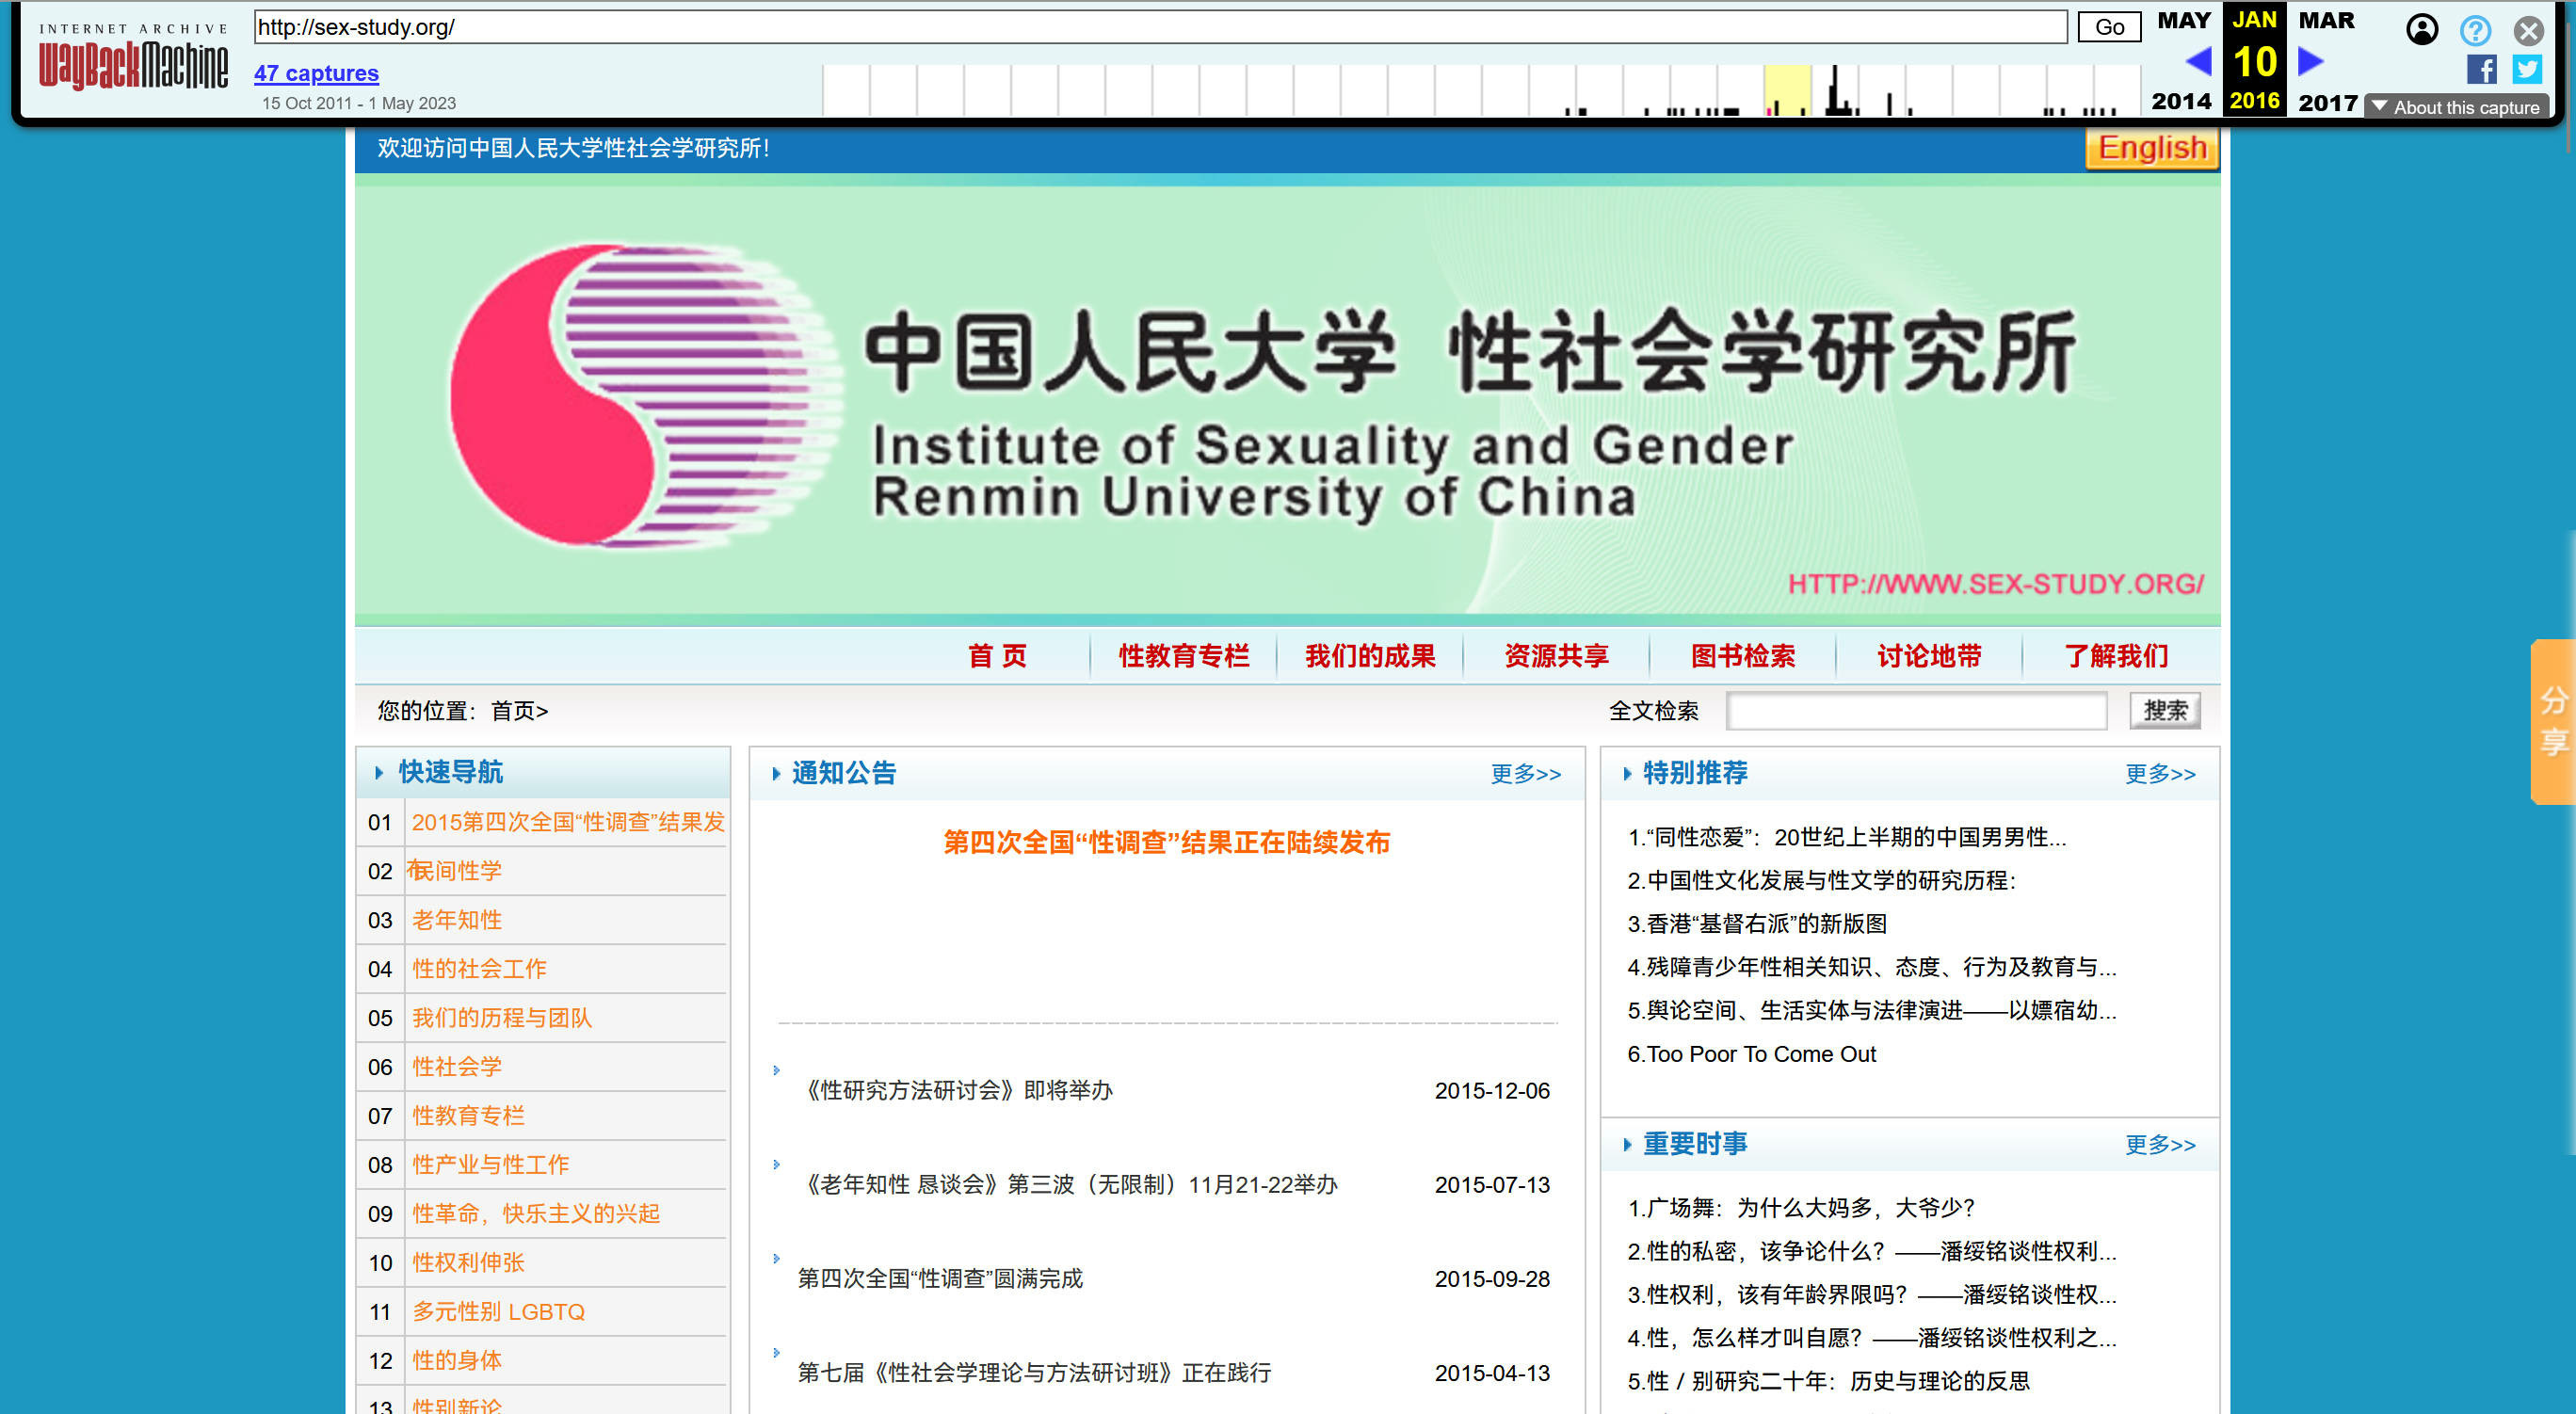This screenshot has width=2576, height=1414.
Task: Click the 全文检索 search text box
Action: click(1916, 711)
